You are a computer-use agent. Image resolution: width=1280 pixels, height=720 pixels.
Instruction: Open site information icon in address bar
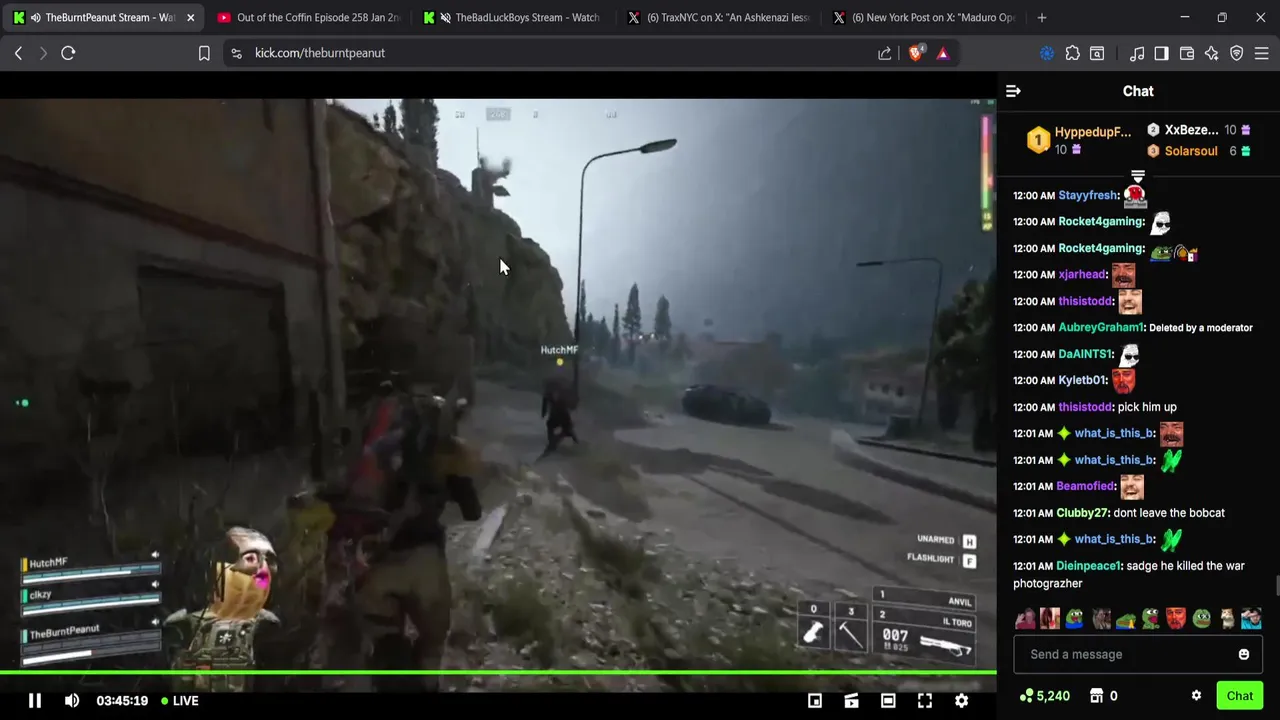pos(236,53)
